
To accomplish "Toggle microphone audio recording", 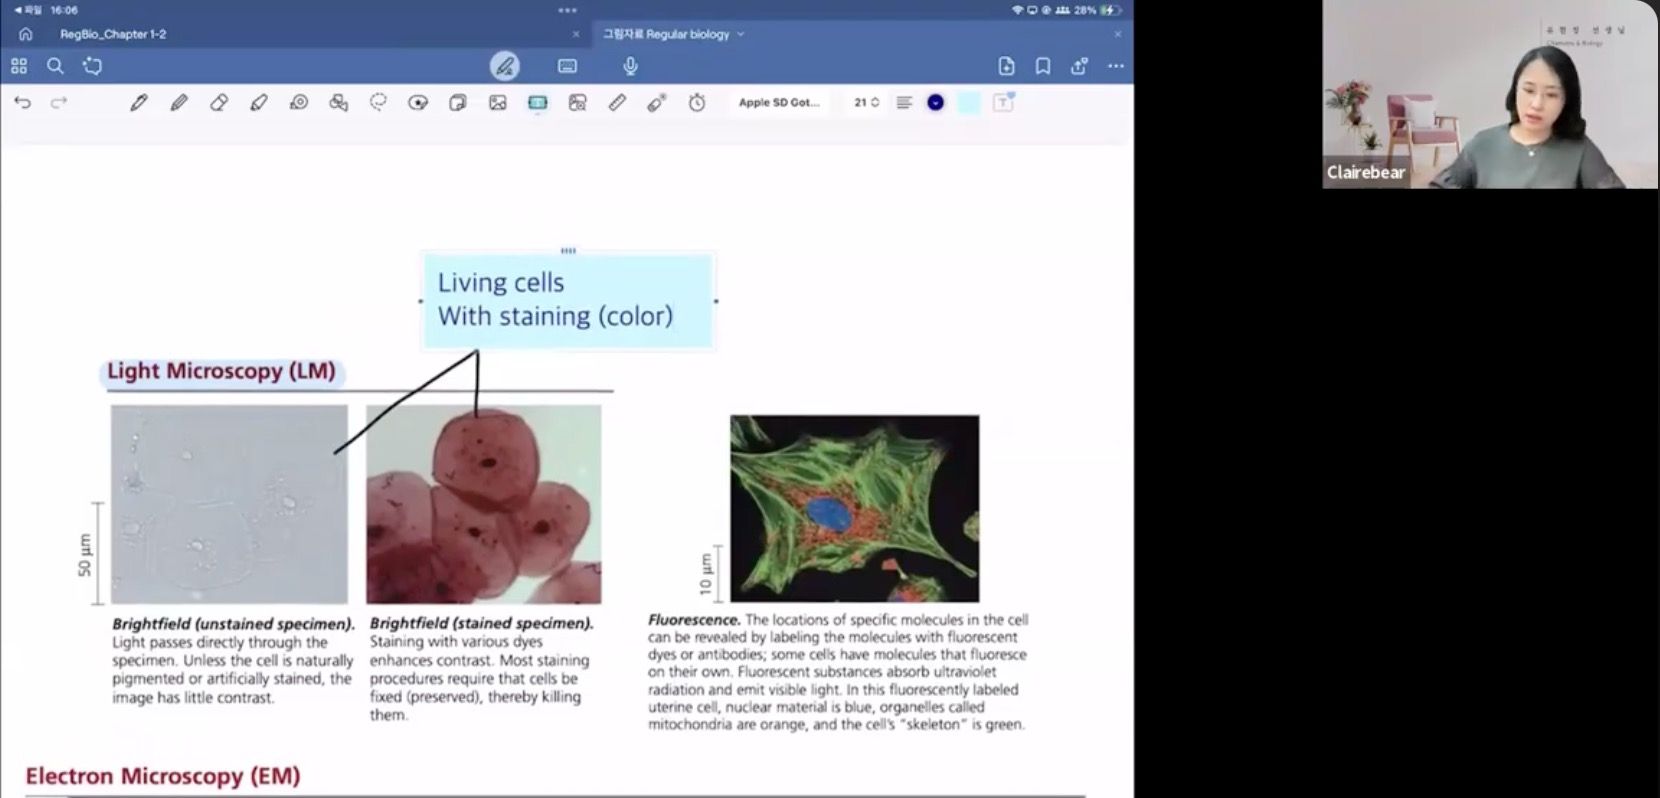I will [630, 66].
